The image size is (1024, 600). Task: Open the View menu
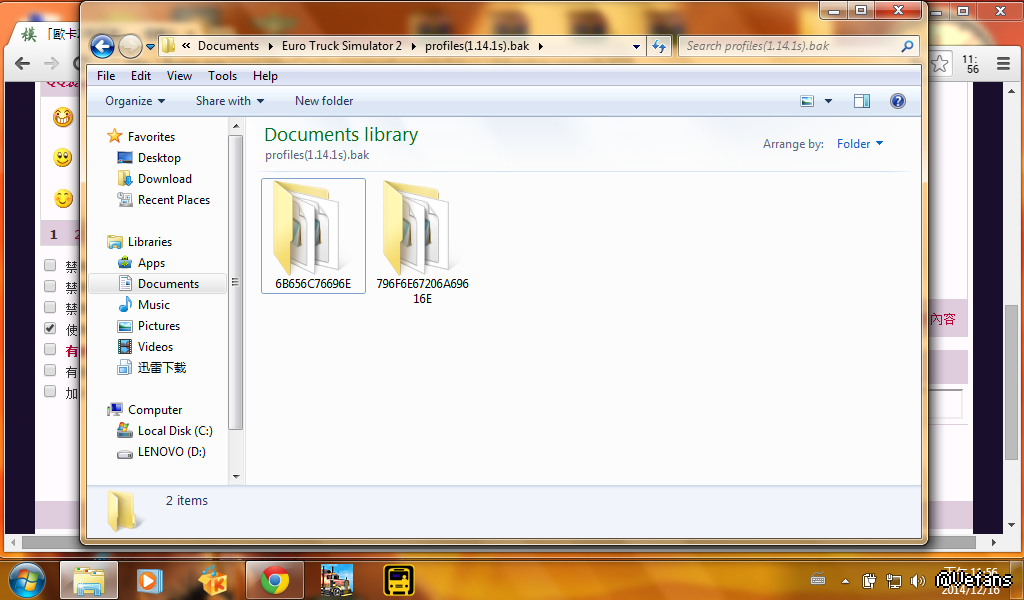pyautogui.click(x=179, y=76)
